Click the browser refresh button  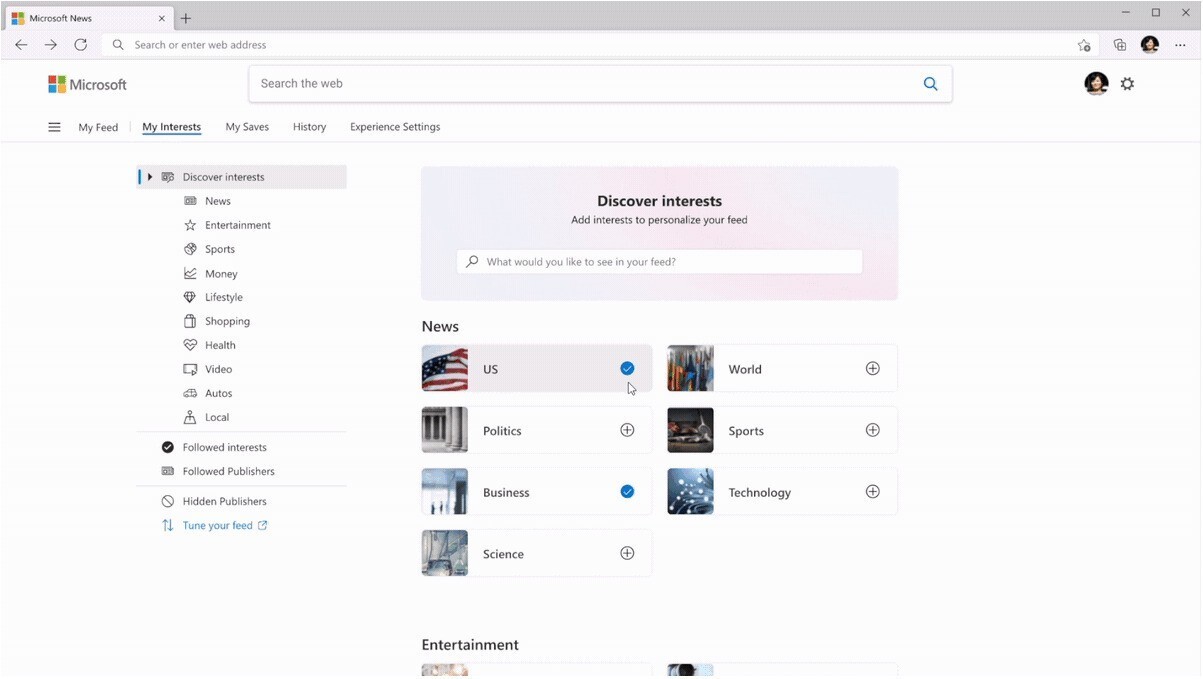[81, 45]
